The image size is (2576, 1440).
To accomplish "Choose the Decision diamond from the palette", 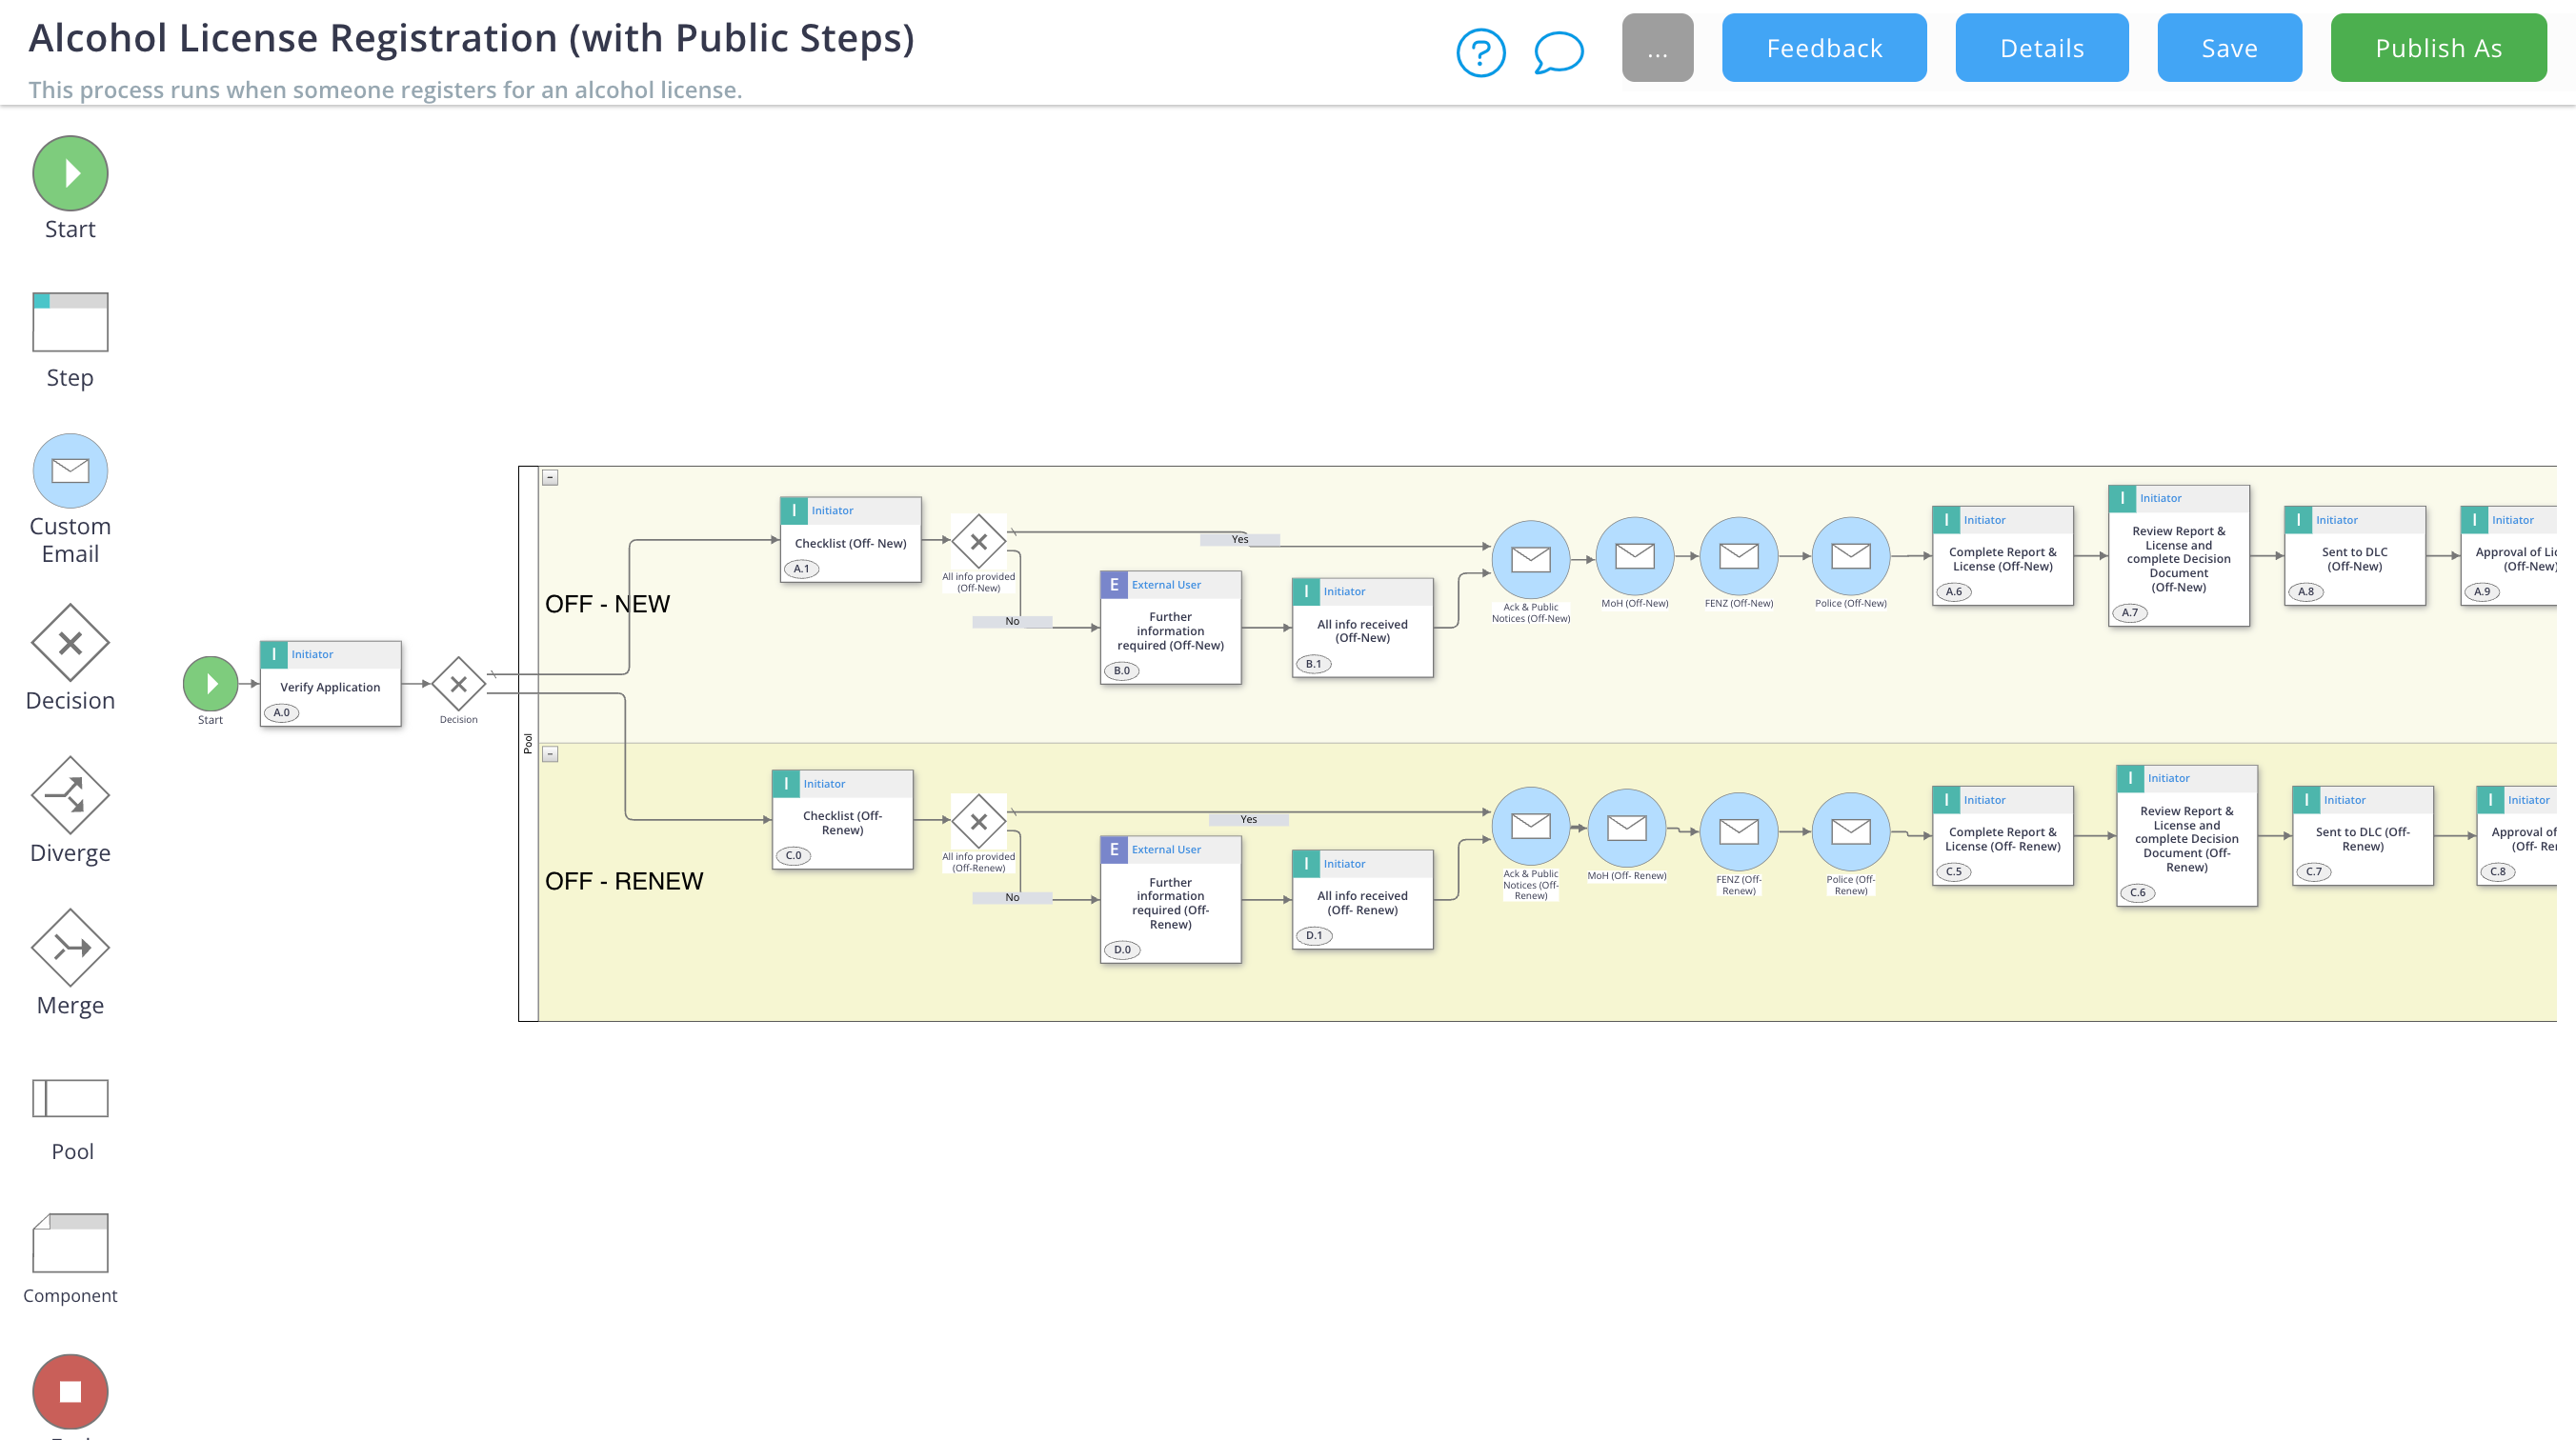I will point(70,642).
